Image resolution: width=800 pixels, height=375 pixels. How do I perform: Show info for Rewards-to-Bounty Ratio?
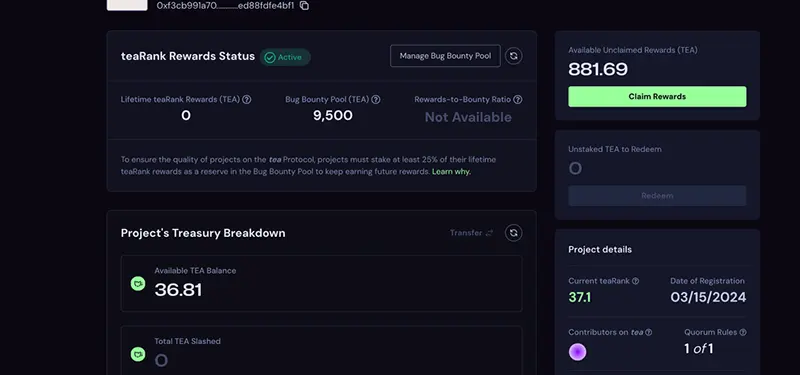click(x=517, y=99)
